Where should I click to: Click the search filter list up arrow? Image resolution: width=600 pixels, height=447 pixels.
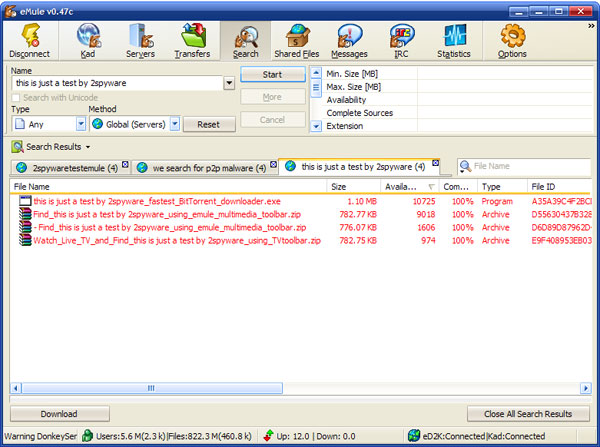pyautogui.click(x=316, y=73)
